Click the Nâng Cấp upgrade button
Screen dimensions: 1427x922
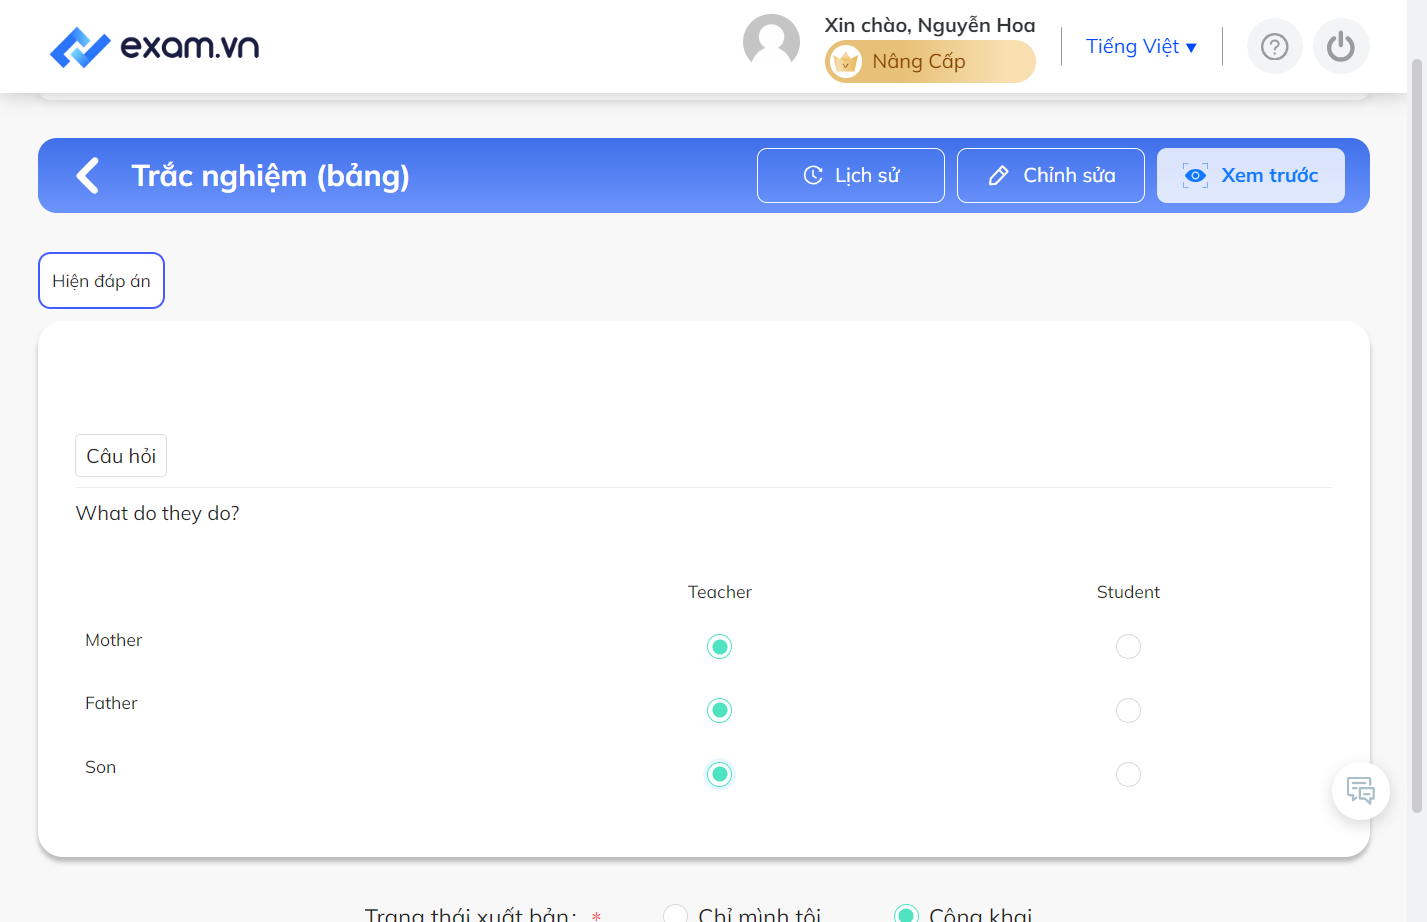pyautogui.click(x=930, y=61)
